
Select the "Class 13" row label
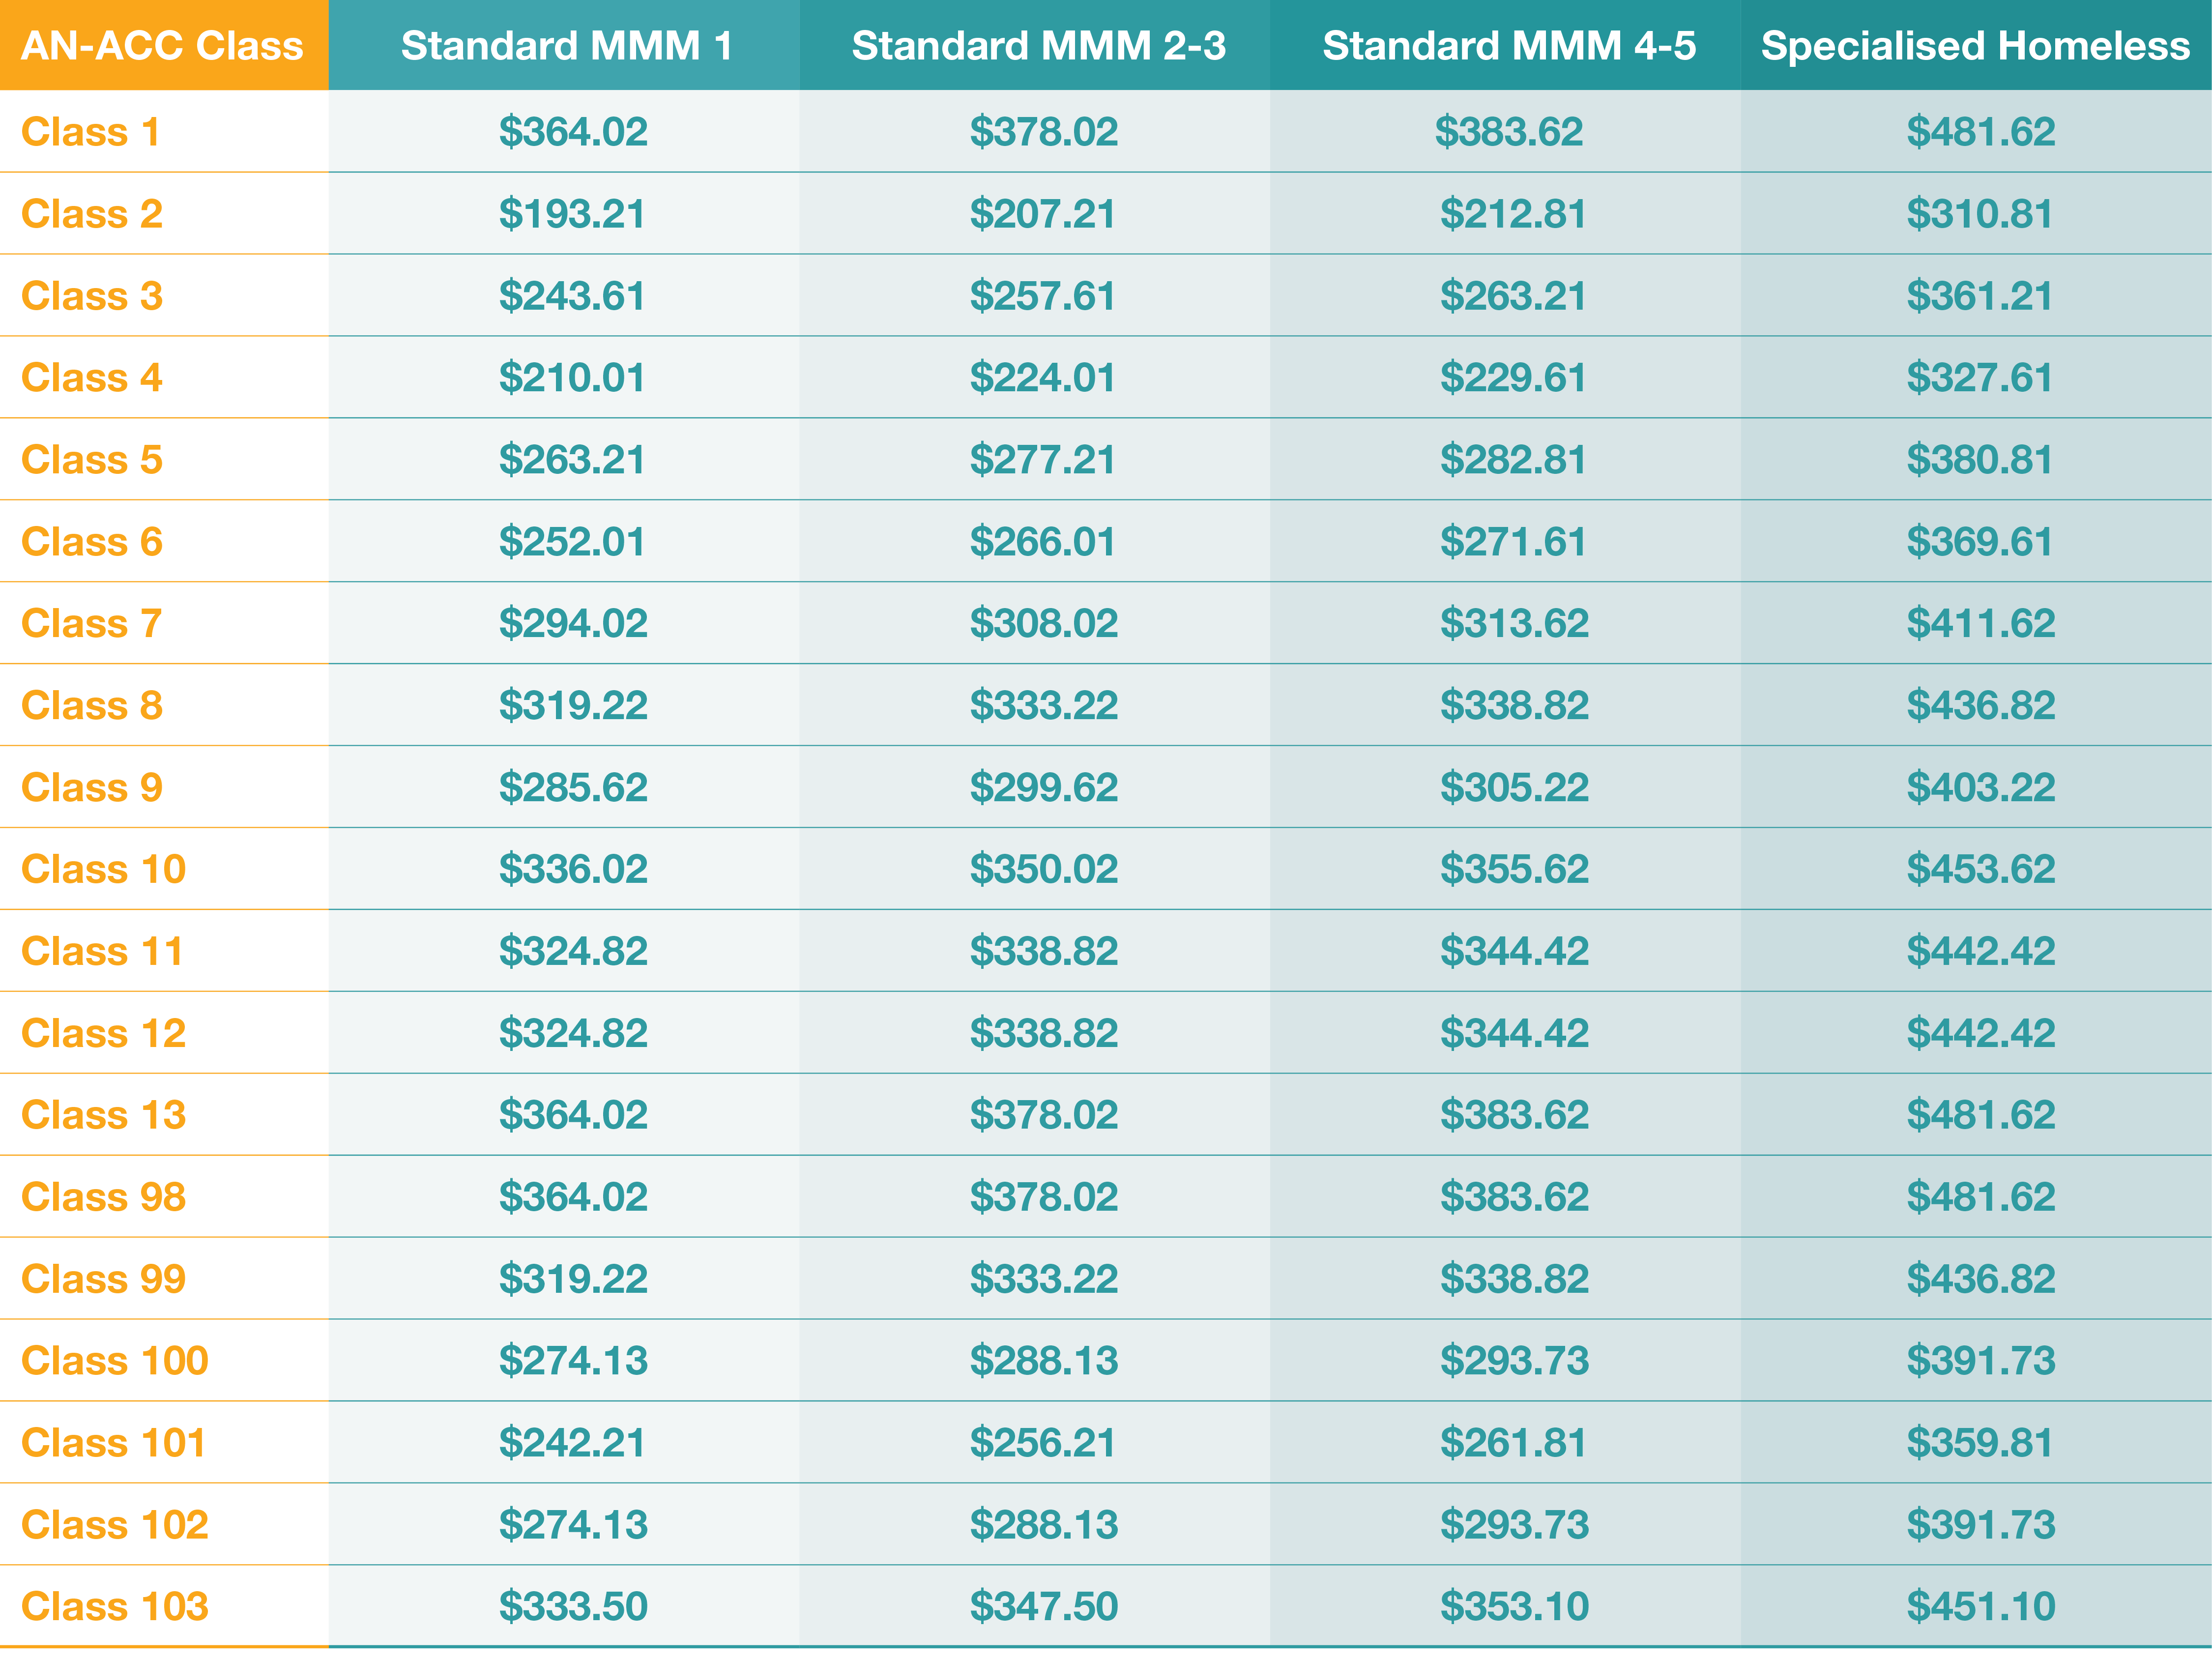coord(104,1115)
